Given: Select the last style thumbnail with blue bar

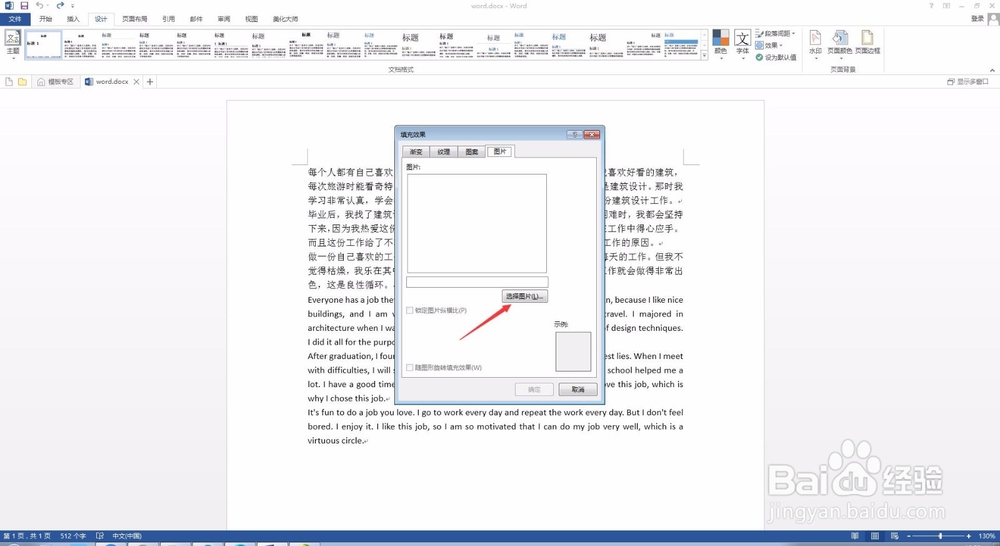Looking at the screenshot, I should [x=681, y=45].
